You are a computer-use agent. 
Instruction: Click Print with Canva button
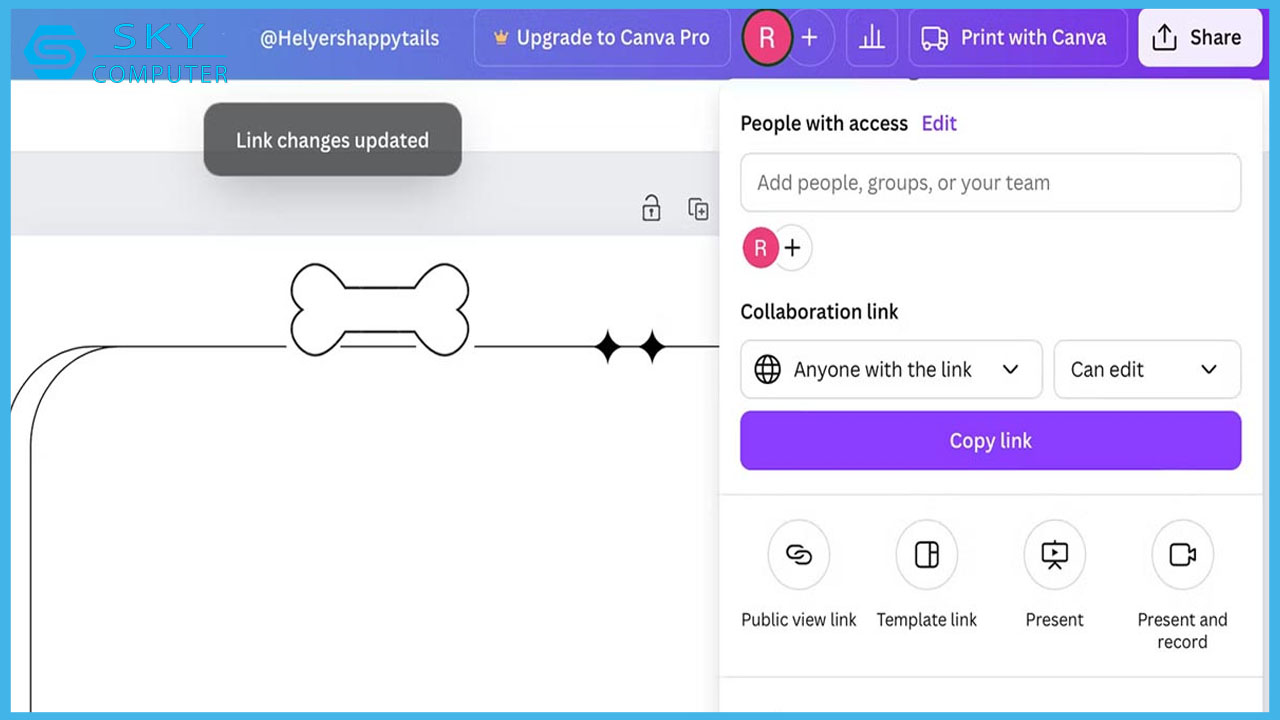[1017, 38]
